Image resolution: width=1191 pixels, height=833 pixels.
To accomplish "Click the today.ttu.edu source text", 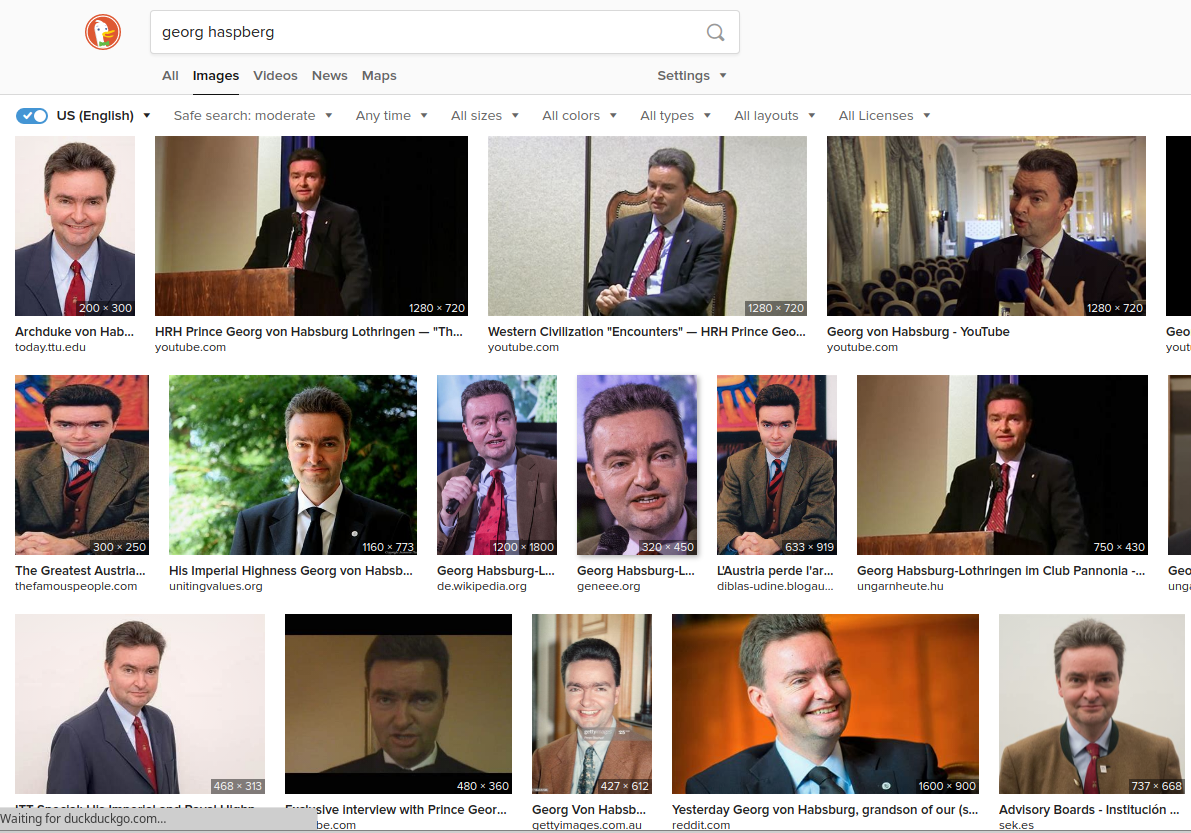I will (x=50, y=347).
